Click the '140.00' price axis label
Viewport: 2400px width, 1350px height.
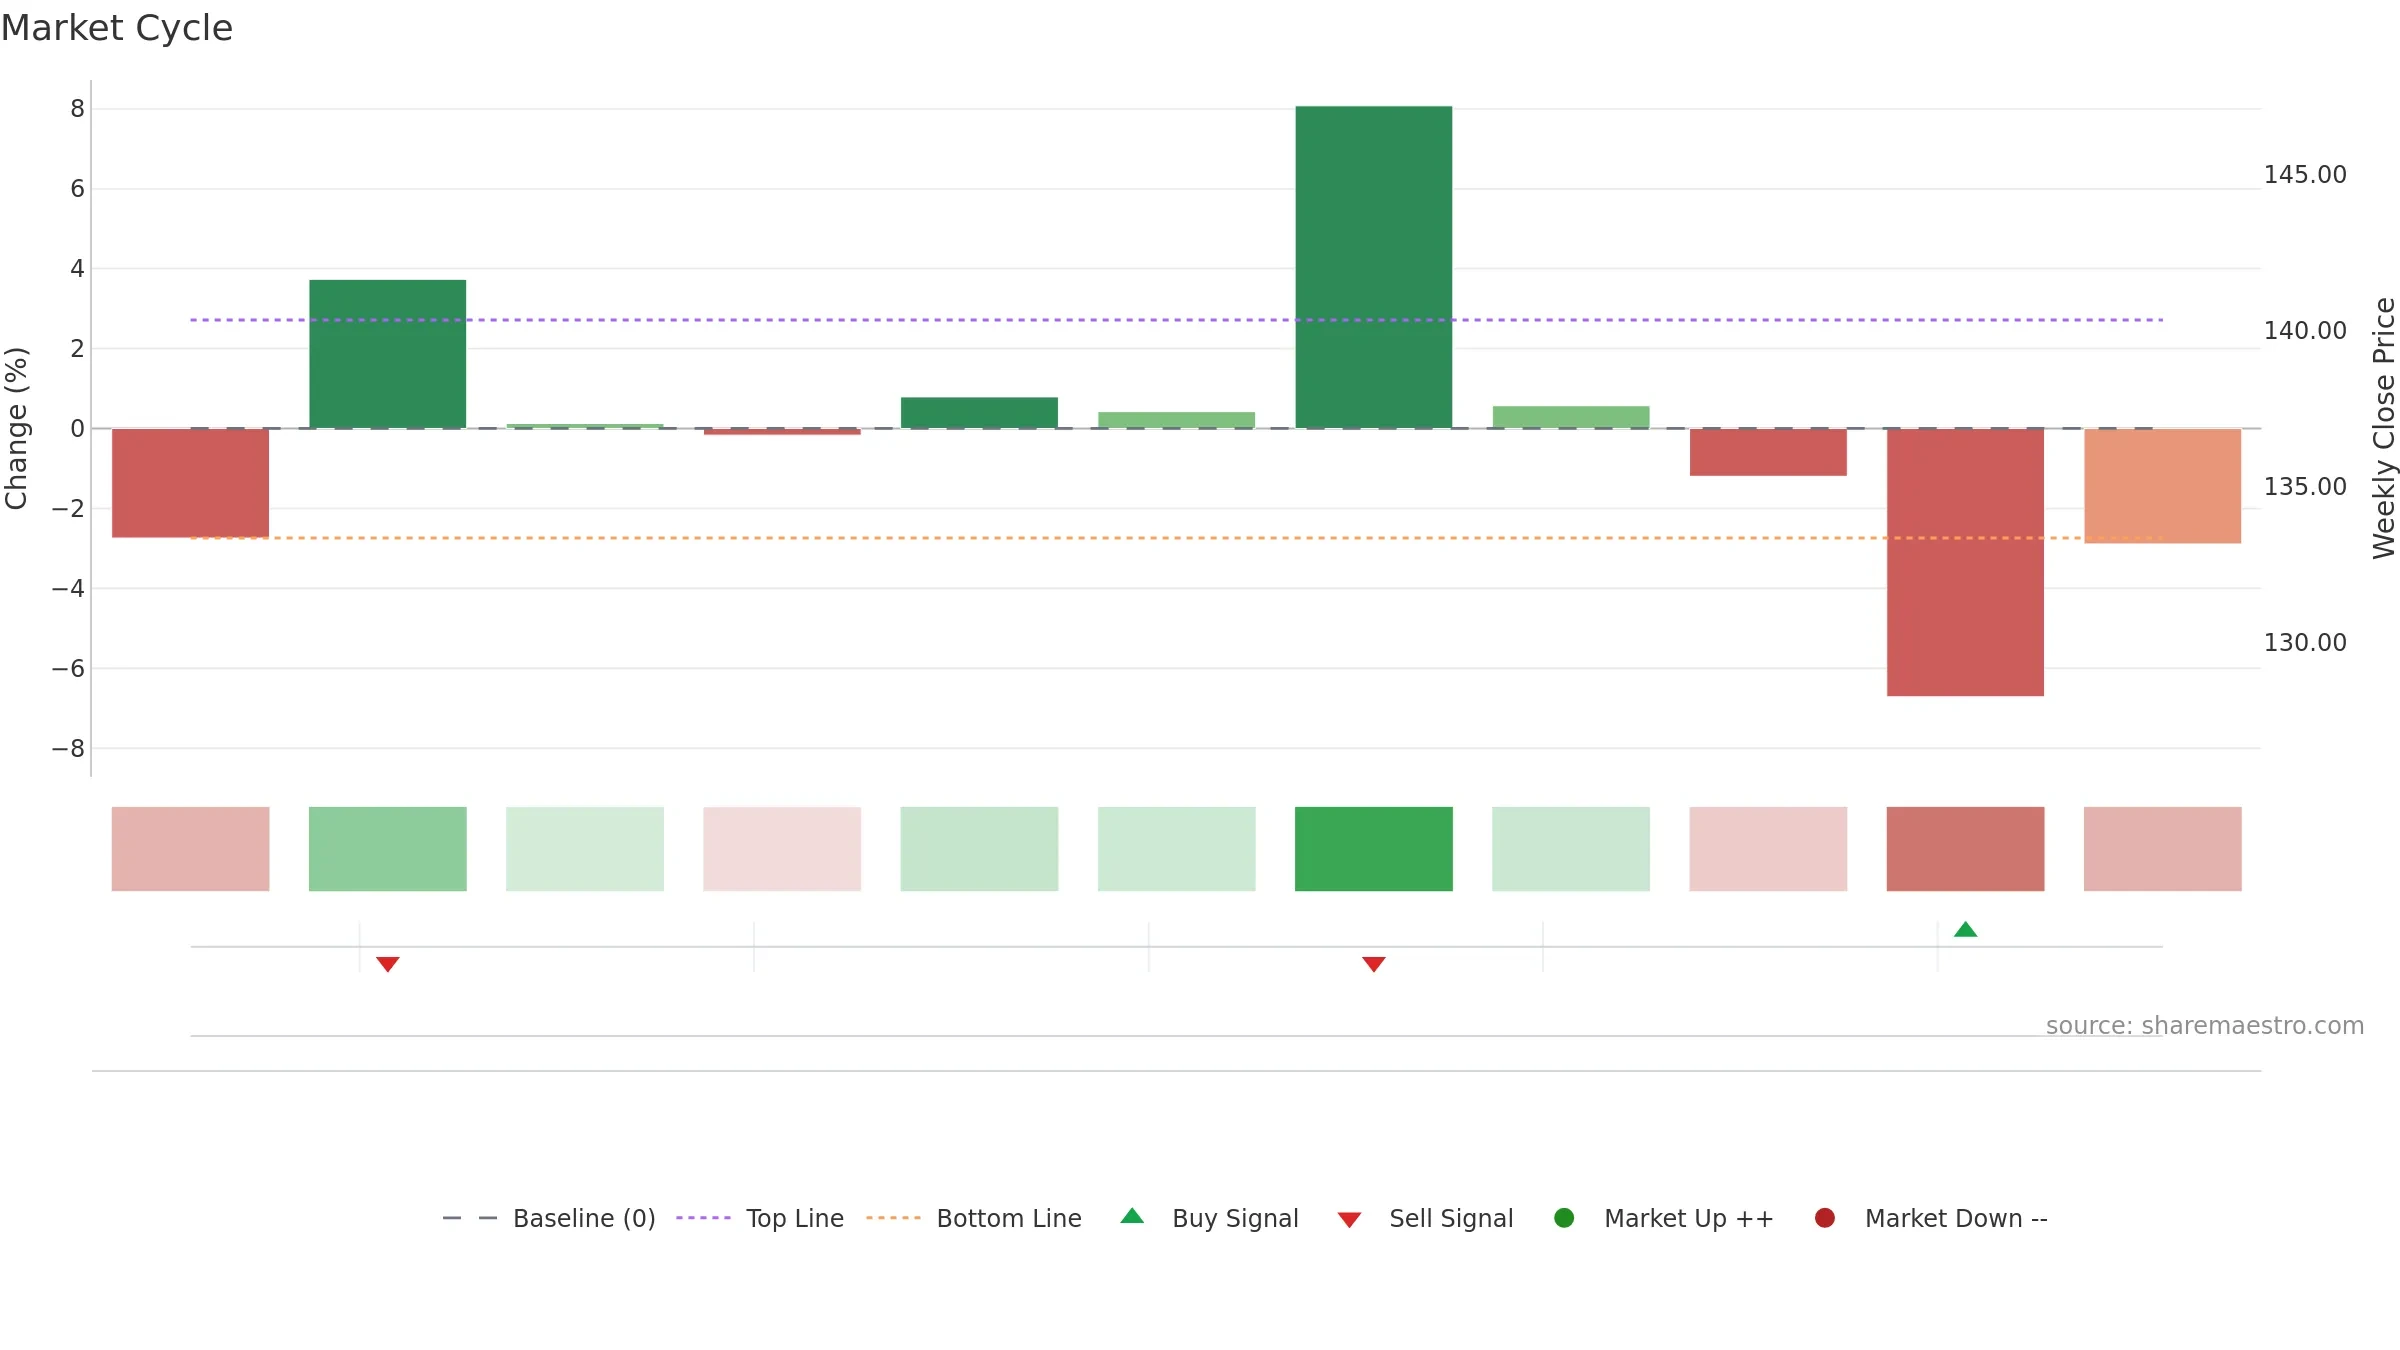[x=2305, y=331]
